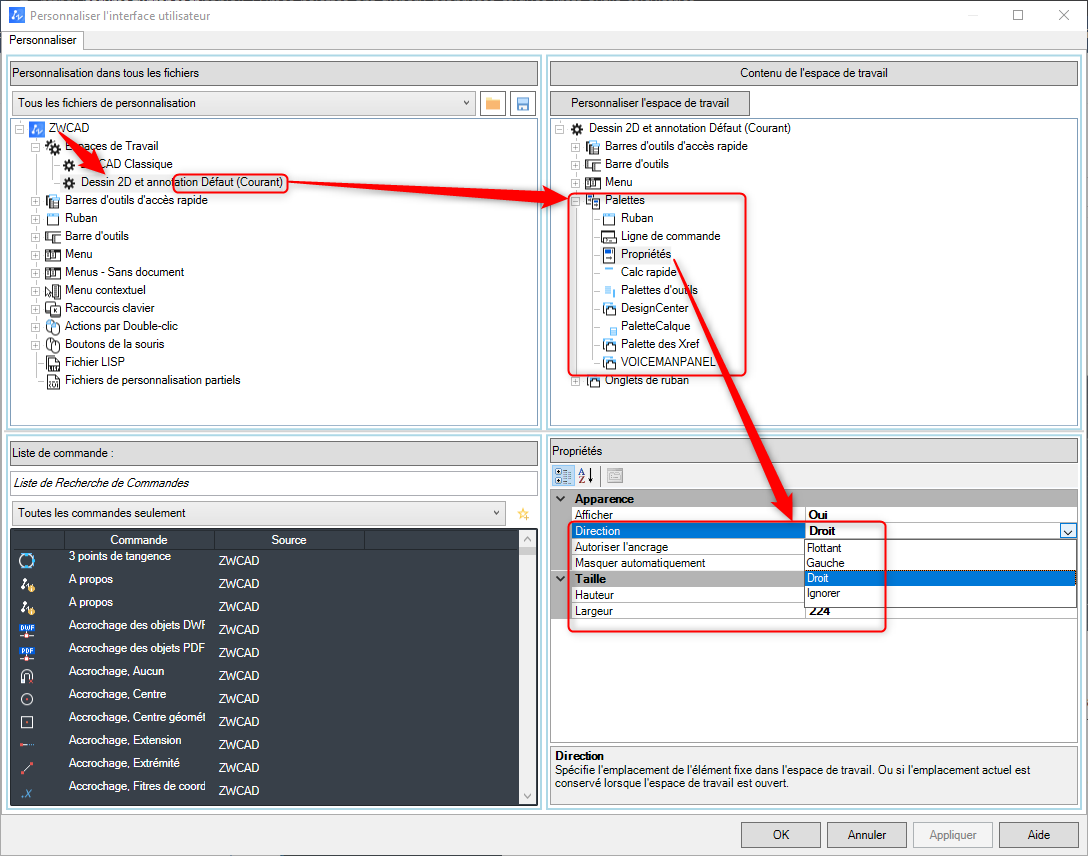The height and width of the screenshot is (856, 1088).
Task: Collapse the Apparence property section
Action: 560,499
